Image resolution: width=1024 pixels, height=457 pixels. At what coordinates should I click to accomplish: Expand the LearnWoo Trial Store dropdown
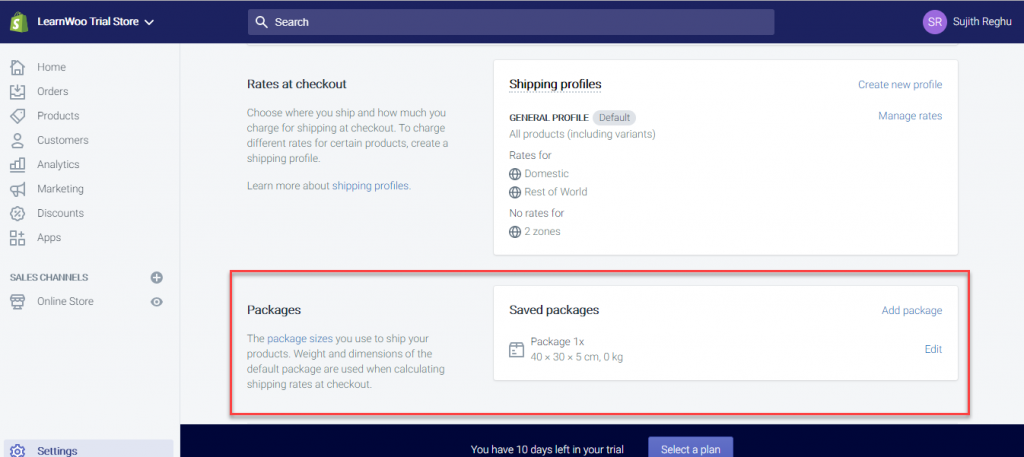click(95, 22)
